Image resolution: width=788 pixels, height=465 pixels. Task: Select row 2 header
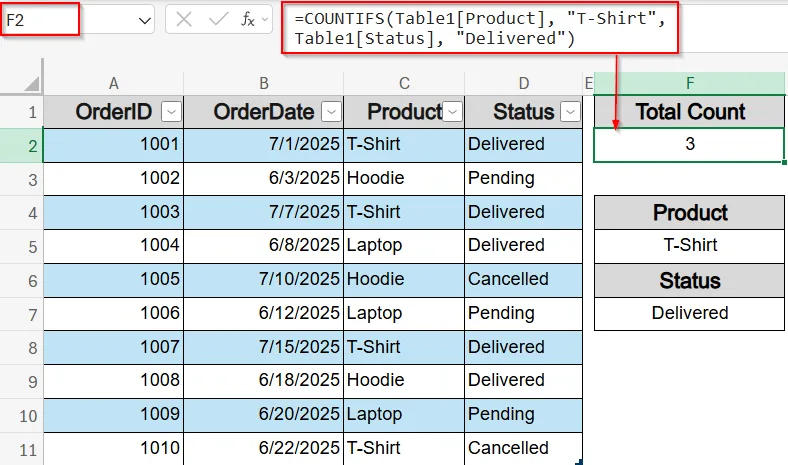coord(22,145)
